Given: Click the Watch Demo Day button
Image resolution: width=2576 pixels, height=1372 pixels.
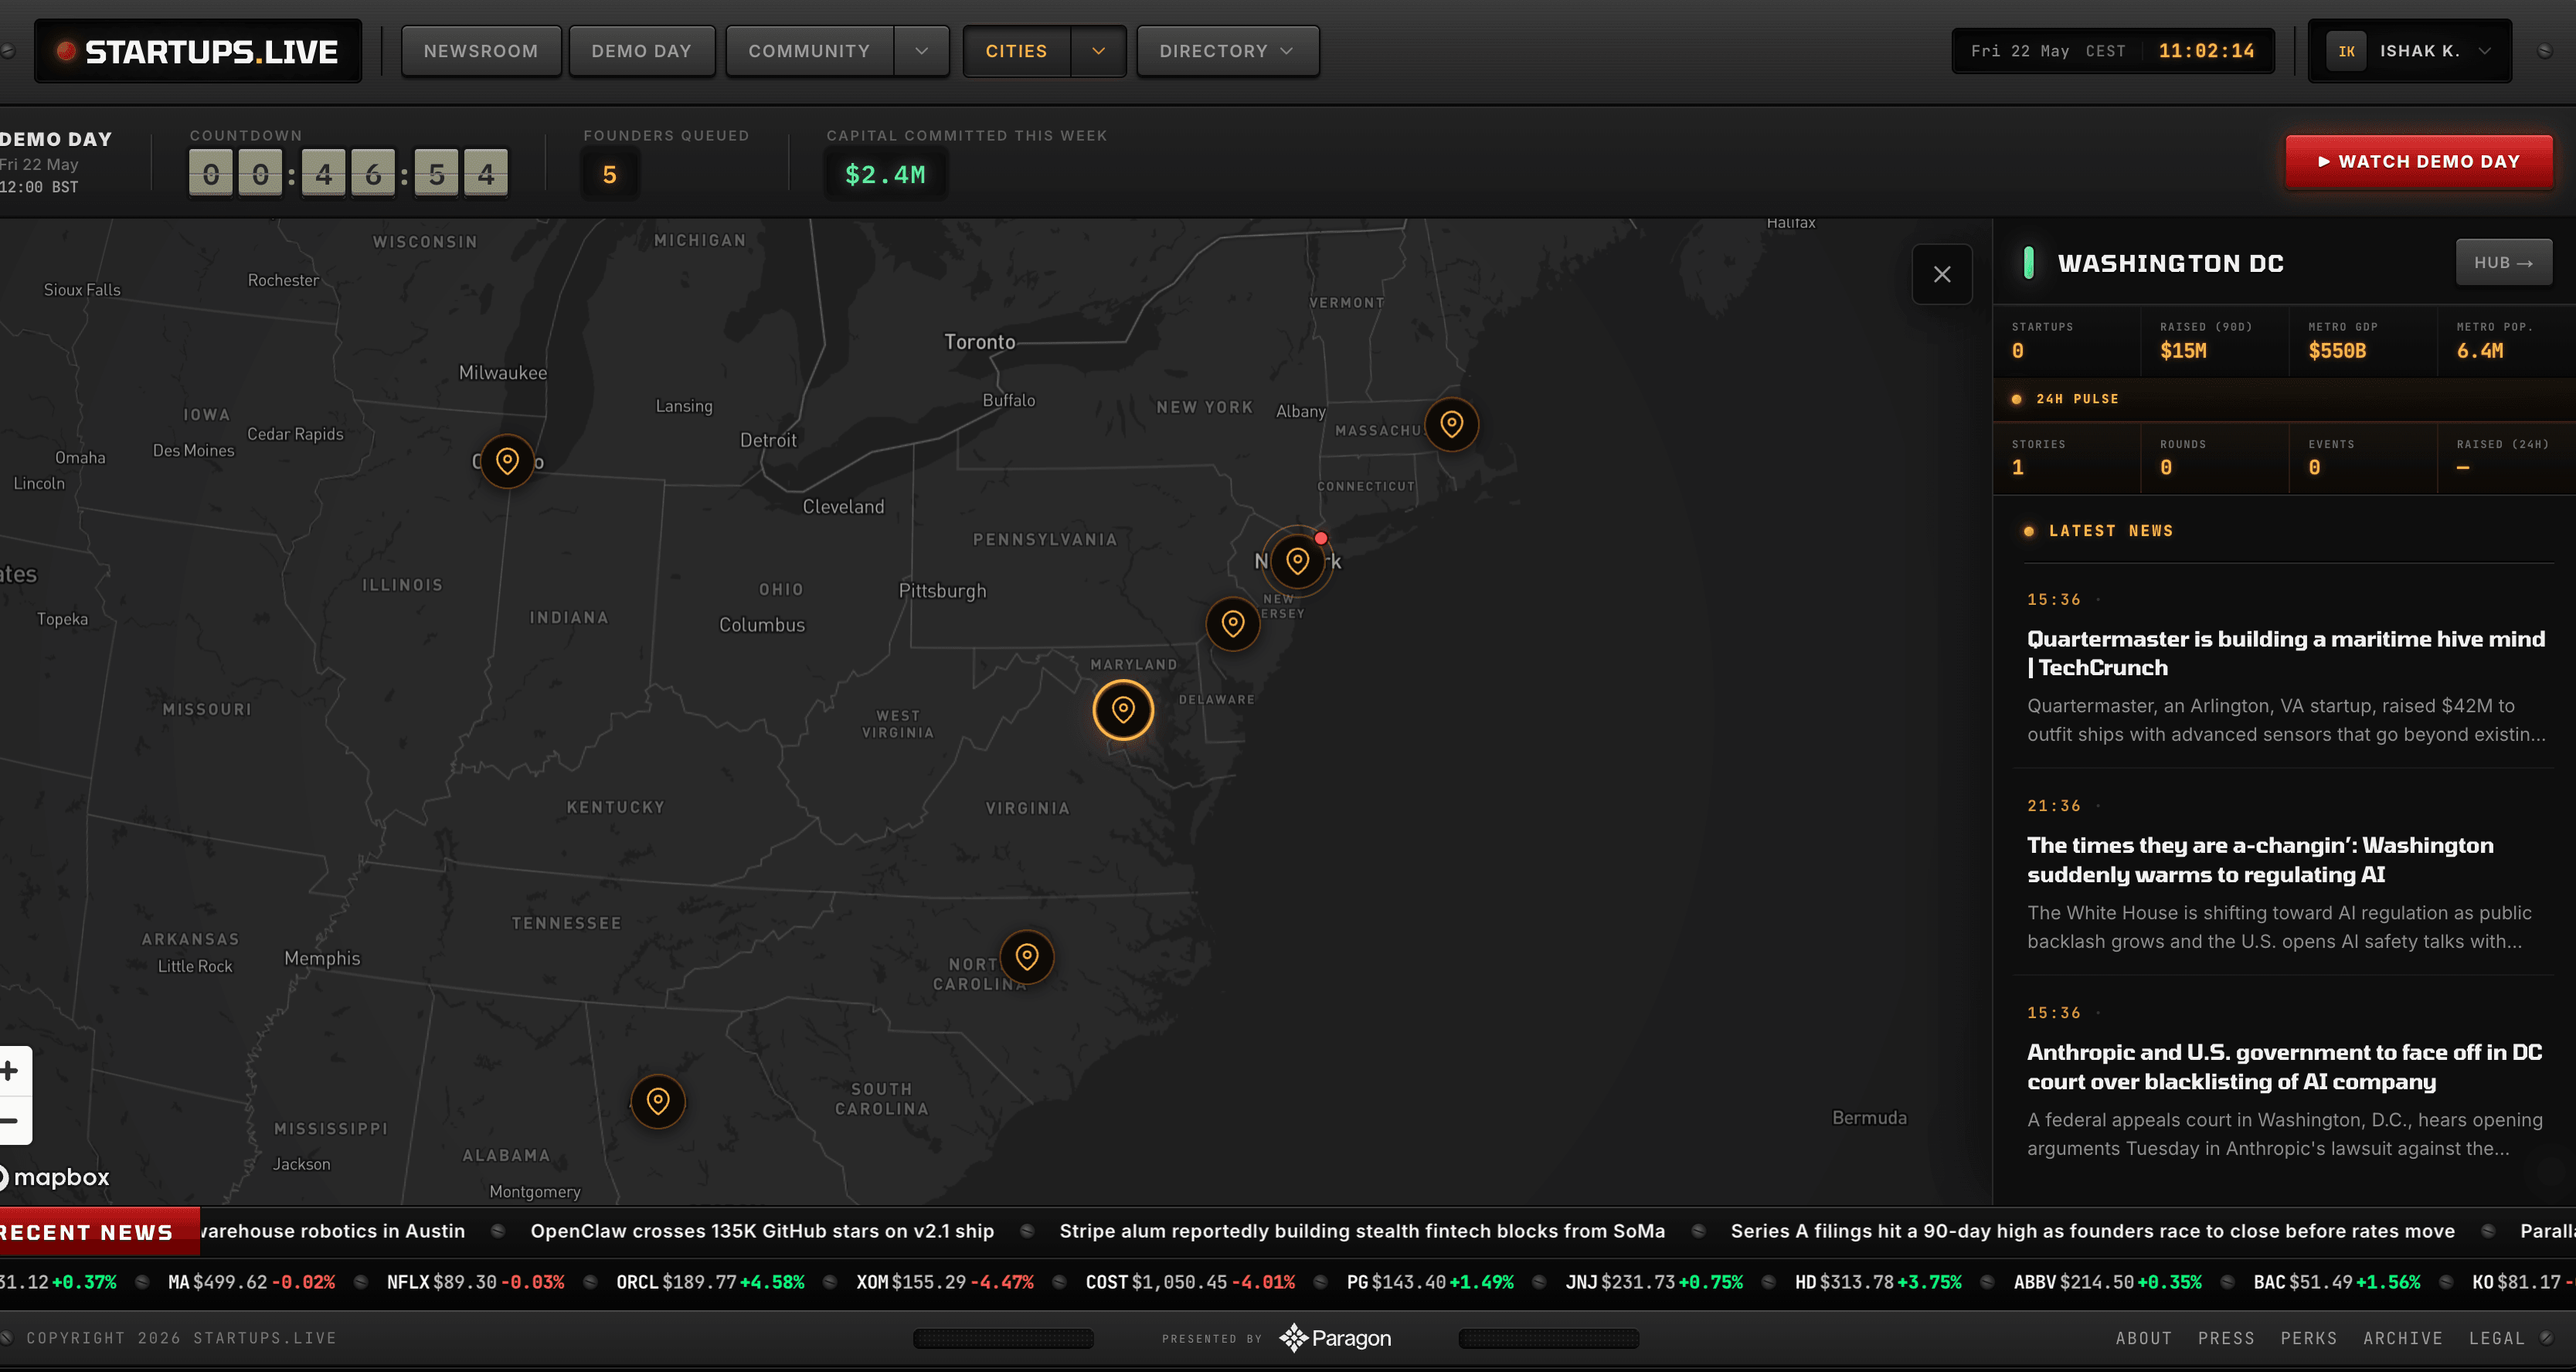Looking at the screenshot, I should click(2418, 162).
